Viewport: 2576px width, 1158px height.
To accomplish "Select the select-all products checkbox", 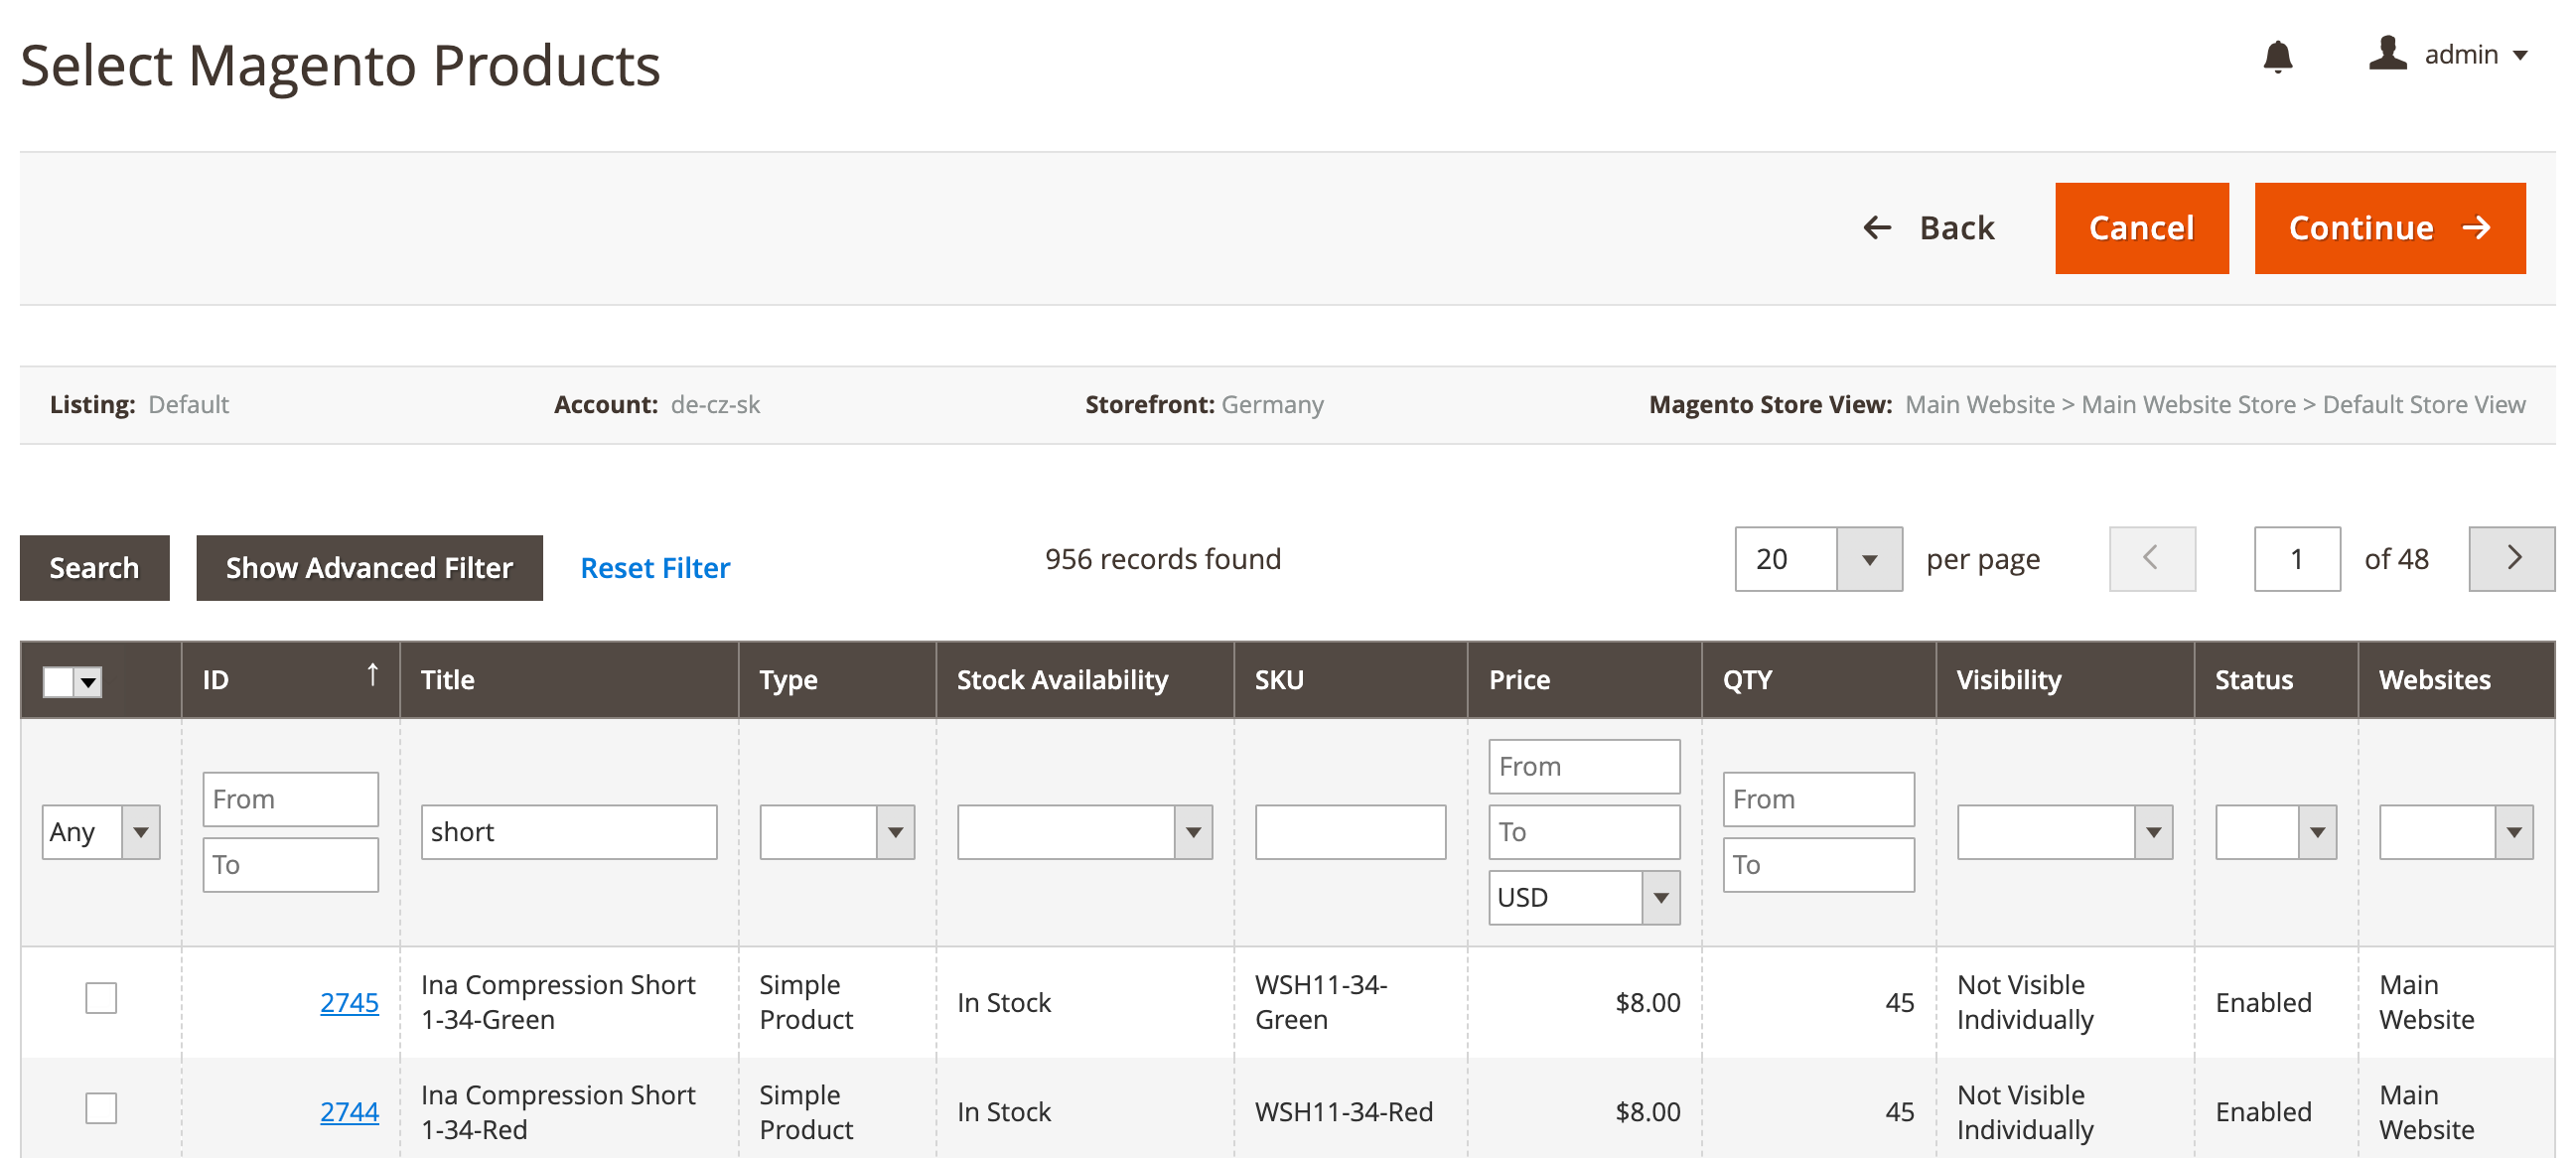I will pos(58,681).
